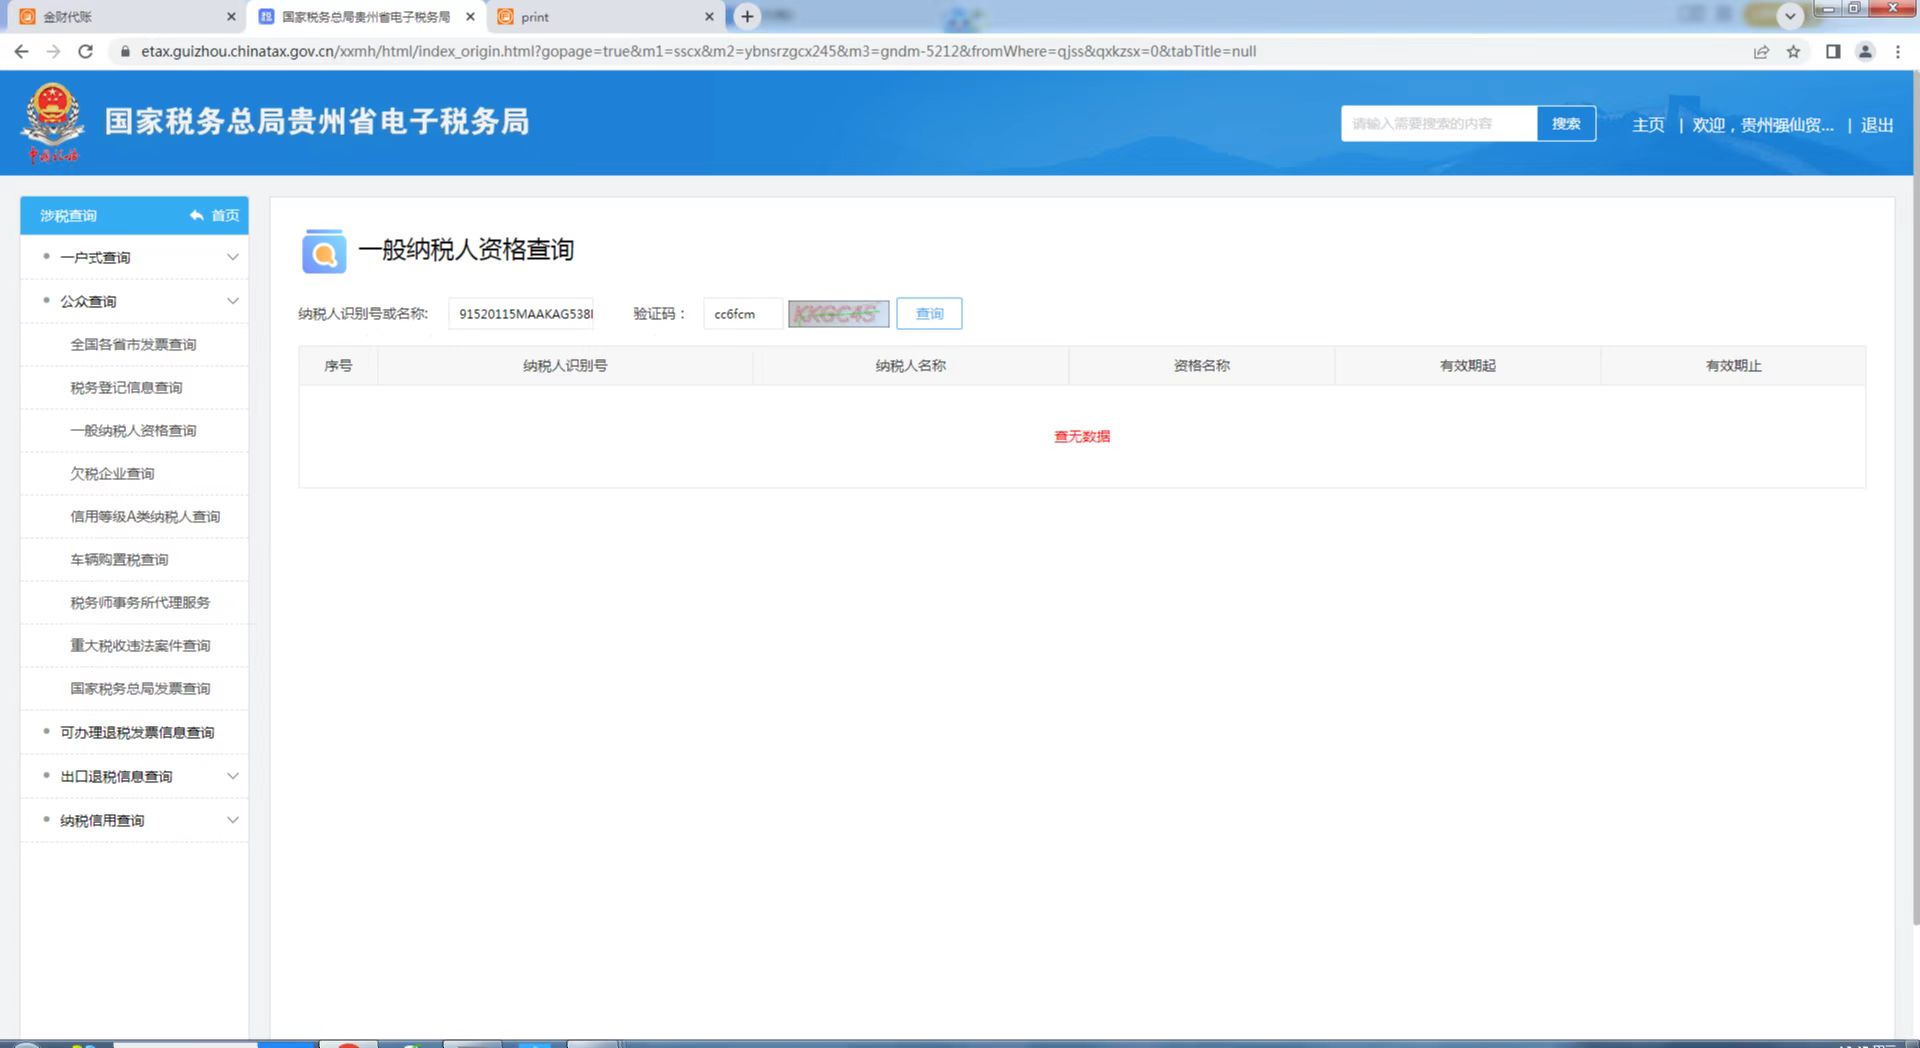Open 欠税企业查询 in the sidebar
This screenshot has height=1048, width=1920.
pyautogui.click(x=112, y=474)
